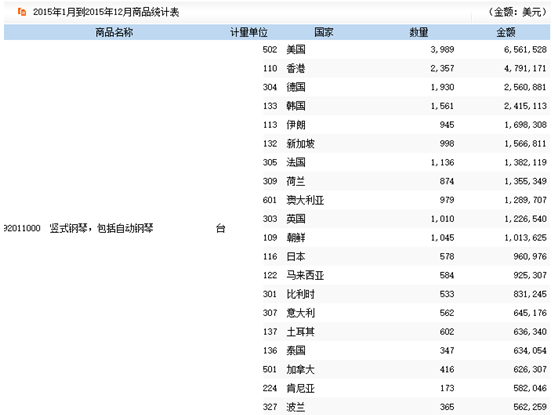Click product code 92011000
The height and width of the screenshot is (415, 553).
coord(22,228)
